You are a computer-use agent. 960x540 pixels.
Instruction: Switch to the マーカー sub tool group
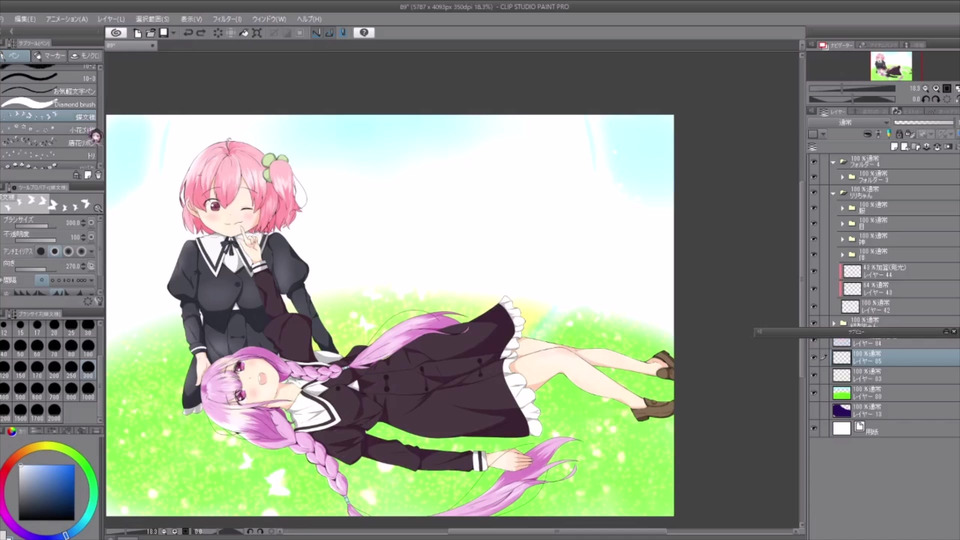click(50, 56)
